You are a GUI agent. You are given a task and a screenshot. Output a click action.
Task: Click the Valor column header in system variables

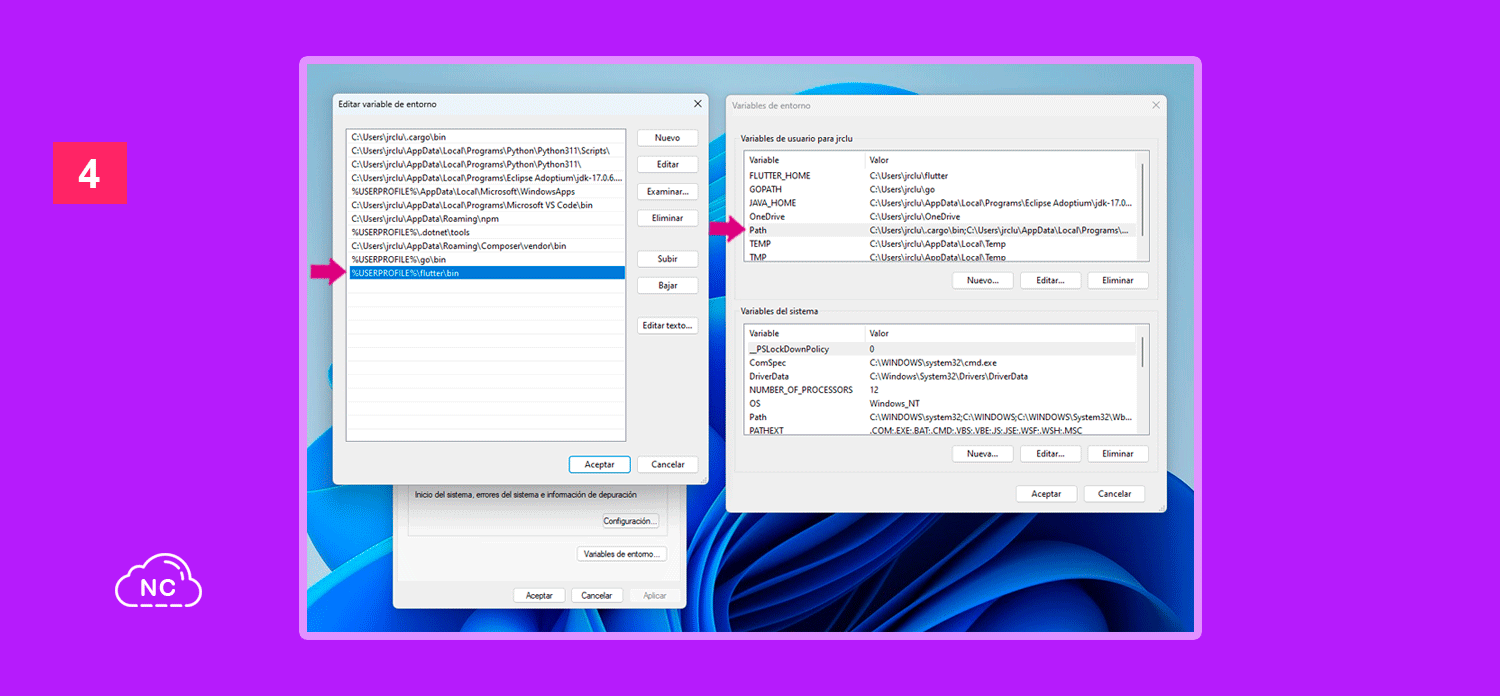(1000, 333)
